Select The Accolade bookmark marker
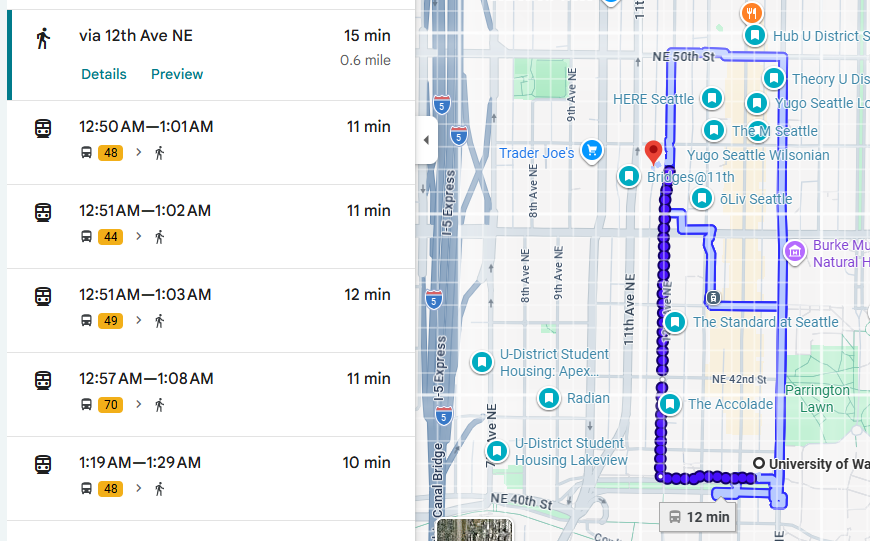Image resolution: width=870 pixels, height=541 pixels. click(670, 404)
